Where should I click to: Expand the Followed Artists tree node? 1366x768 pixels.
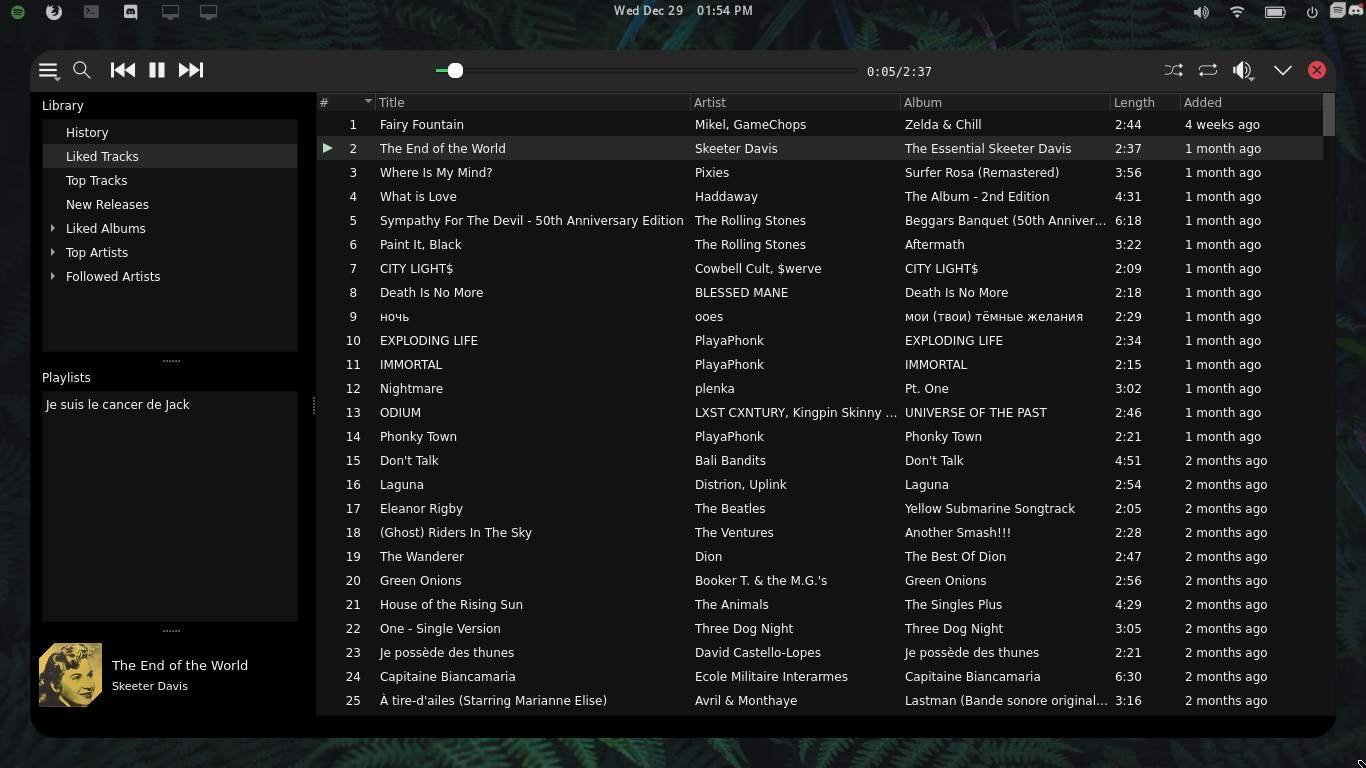tap(53, 276)
